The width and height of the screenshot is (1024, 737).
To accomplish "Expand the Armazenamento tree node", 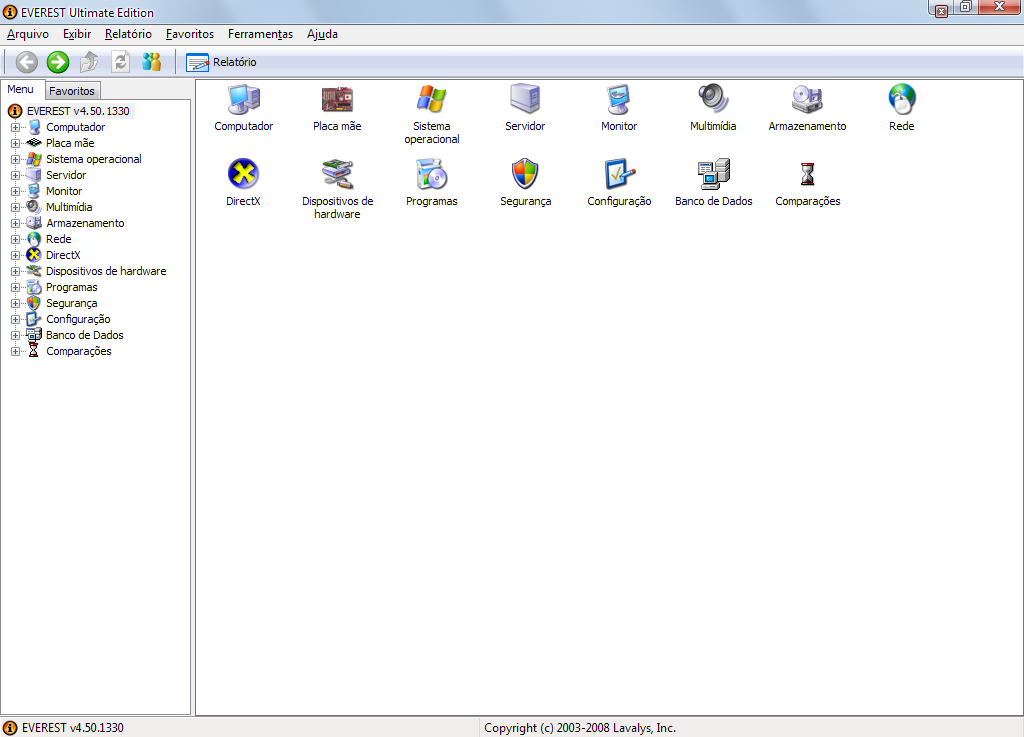I will click(x=15, y=223).
